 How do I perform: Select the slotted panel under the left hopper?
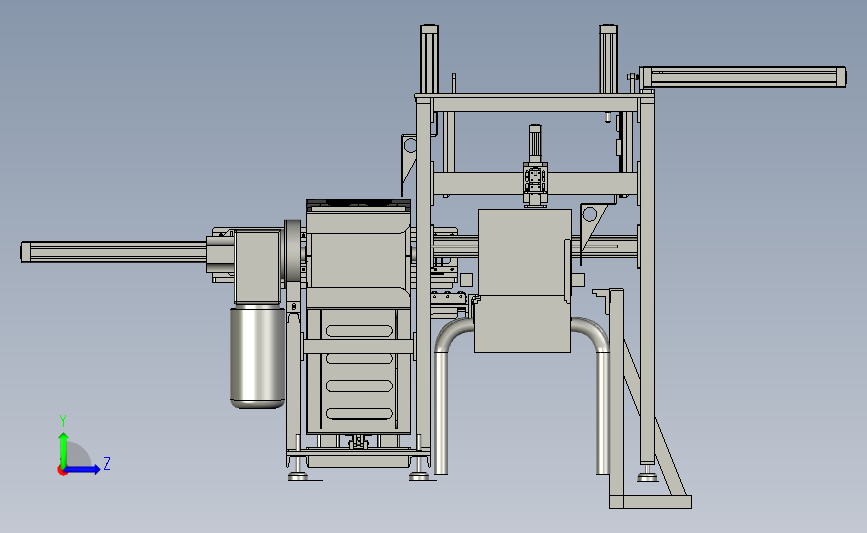359,371
